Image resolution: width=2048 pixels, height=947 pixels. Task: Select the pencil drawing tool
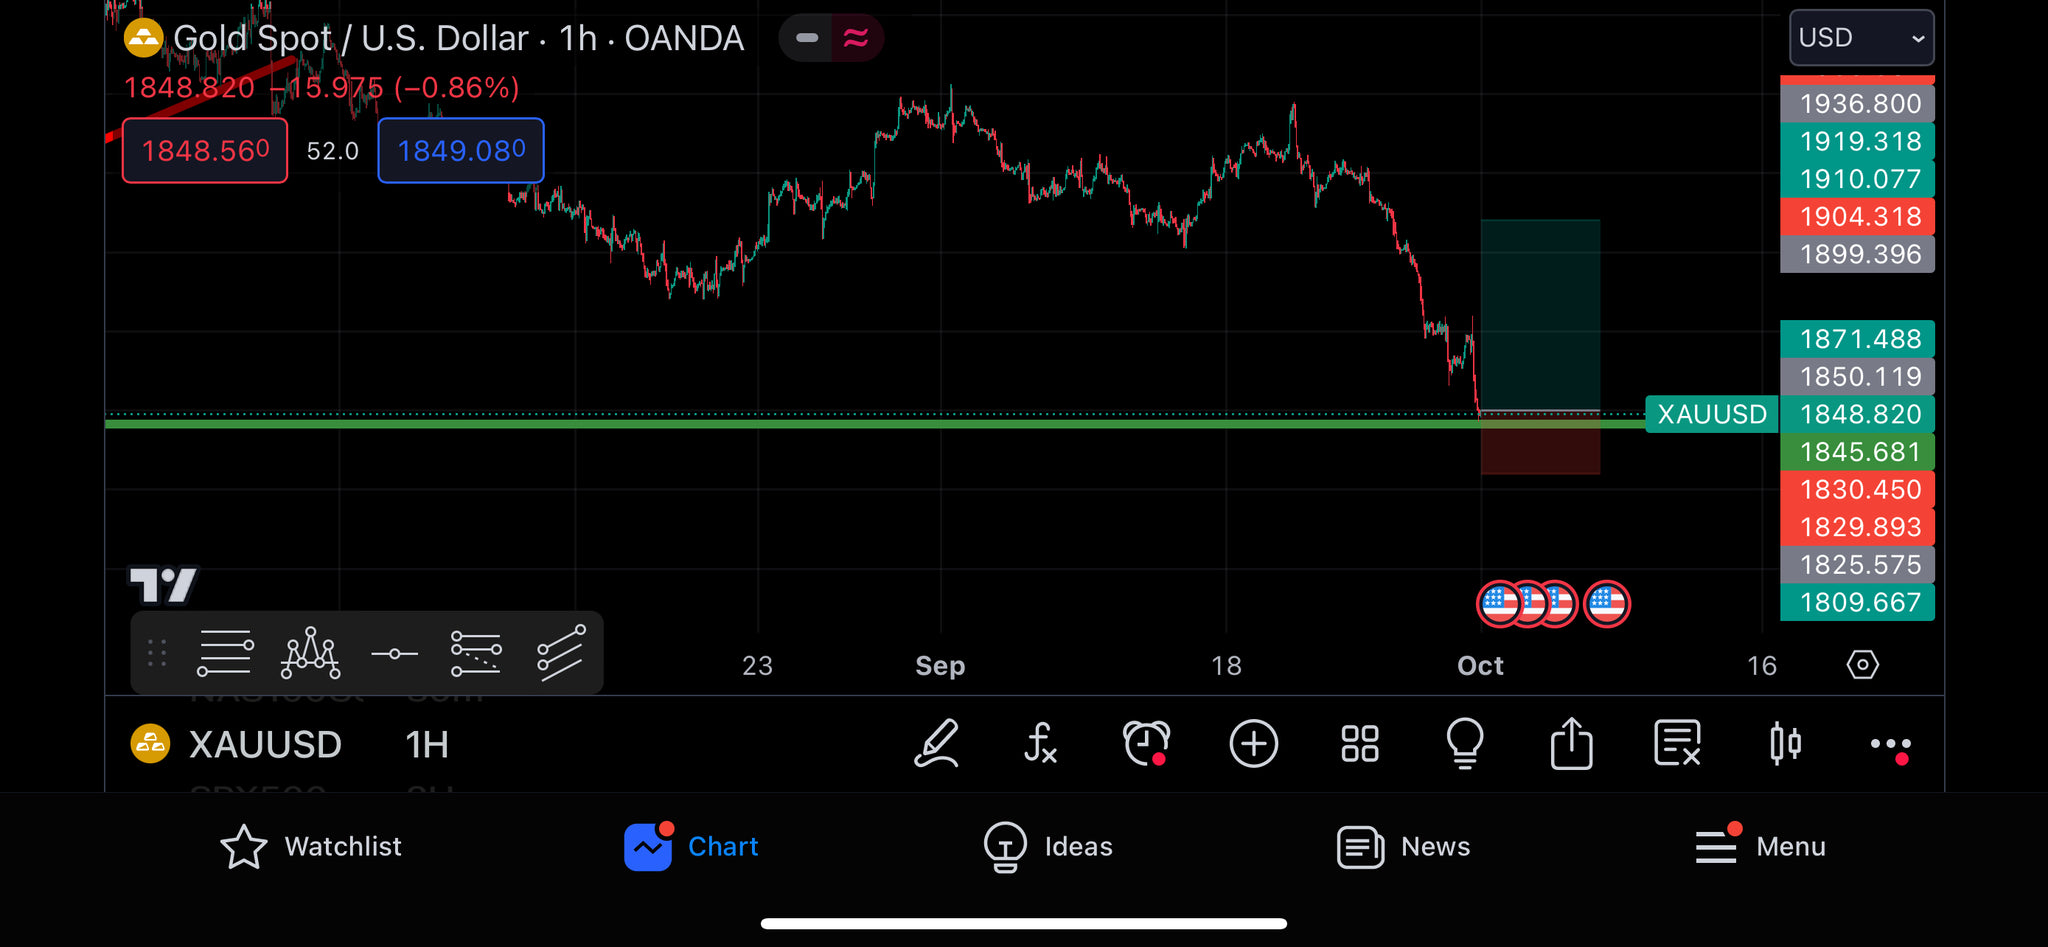(937, 744)
